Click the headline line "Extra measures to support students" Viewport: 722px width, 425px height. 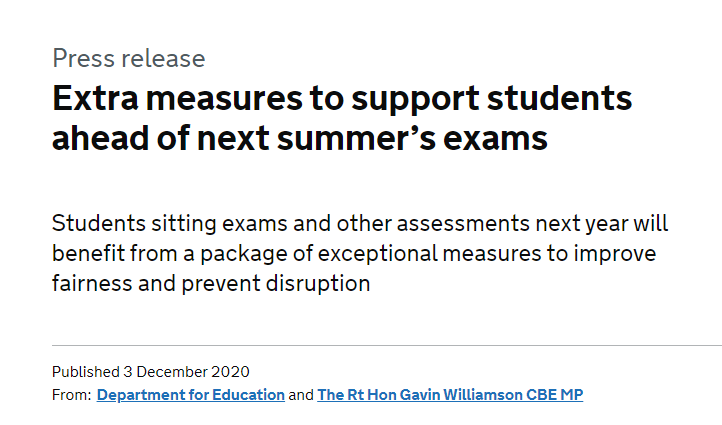[342, 98]
